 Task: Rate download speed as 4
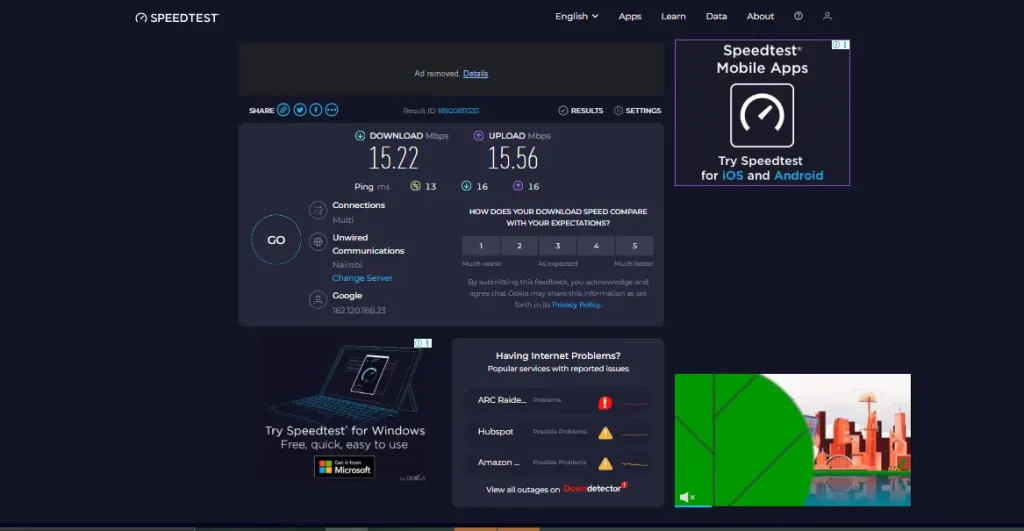tap(596, 246)
